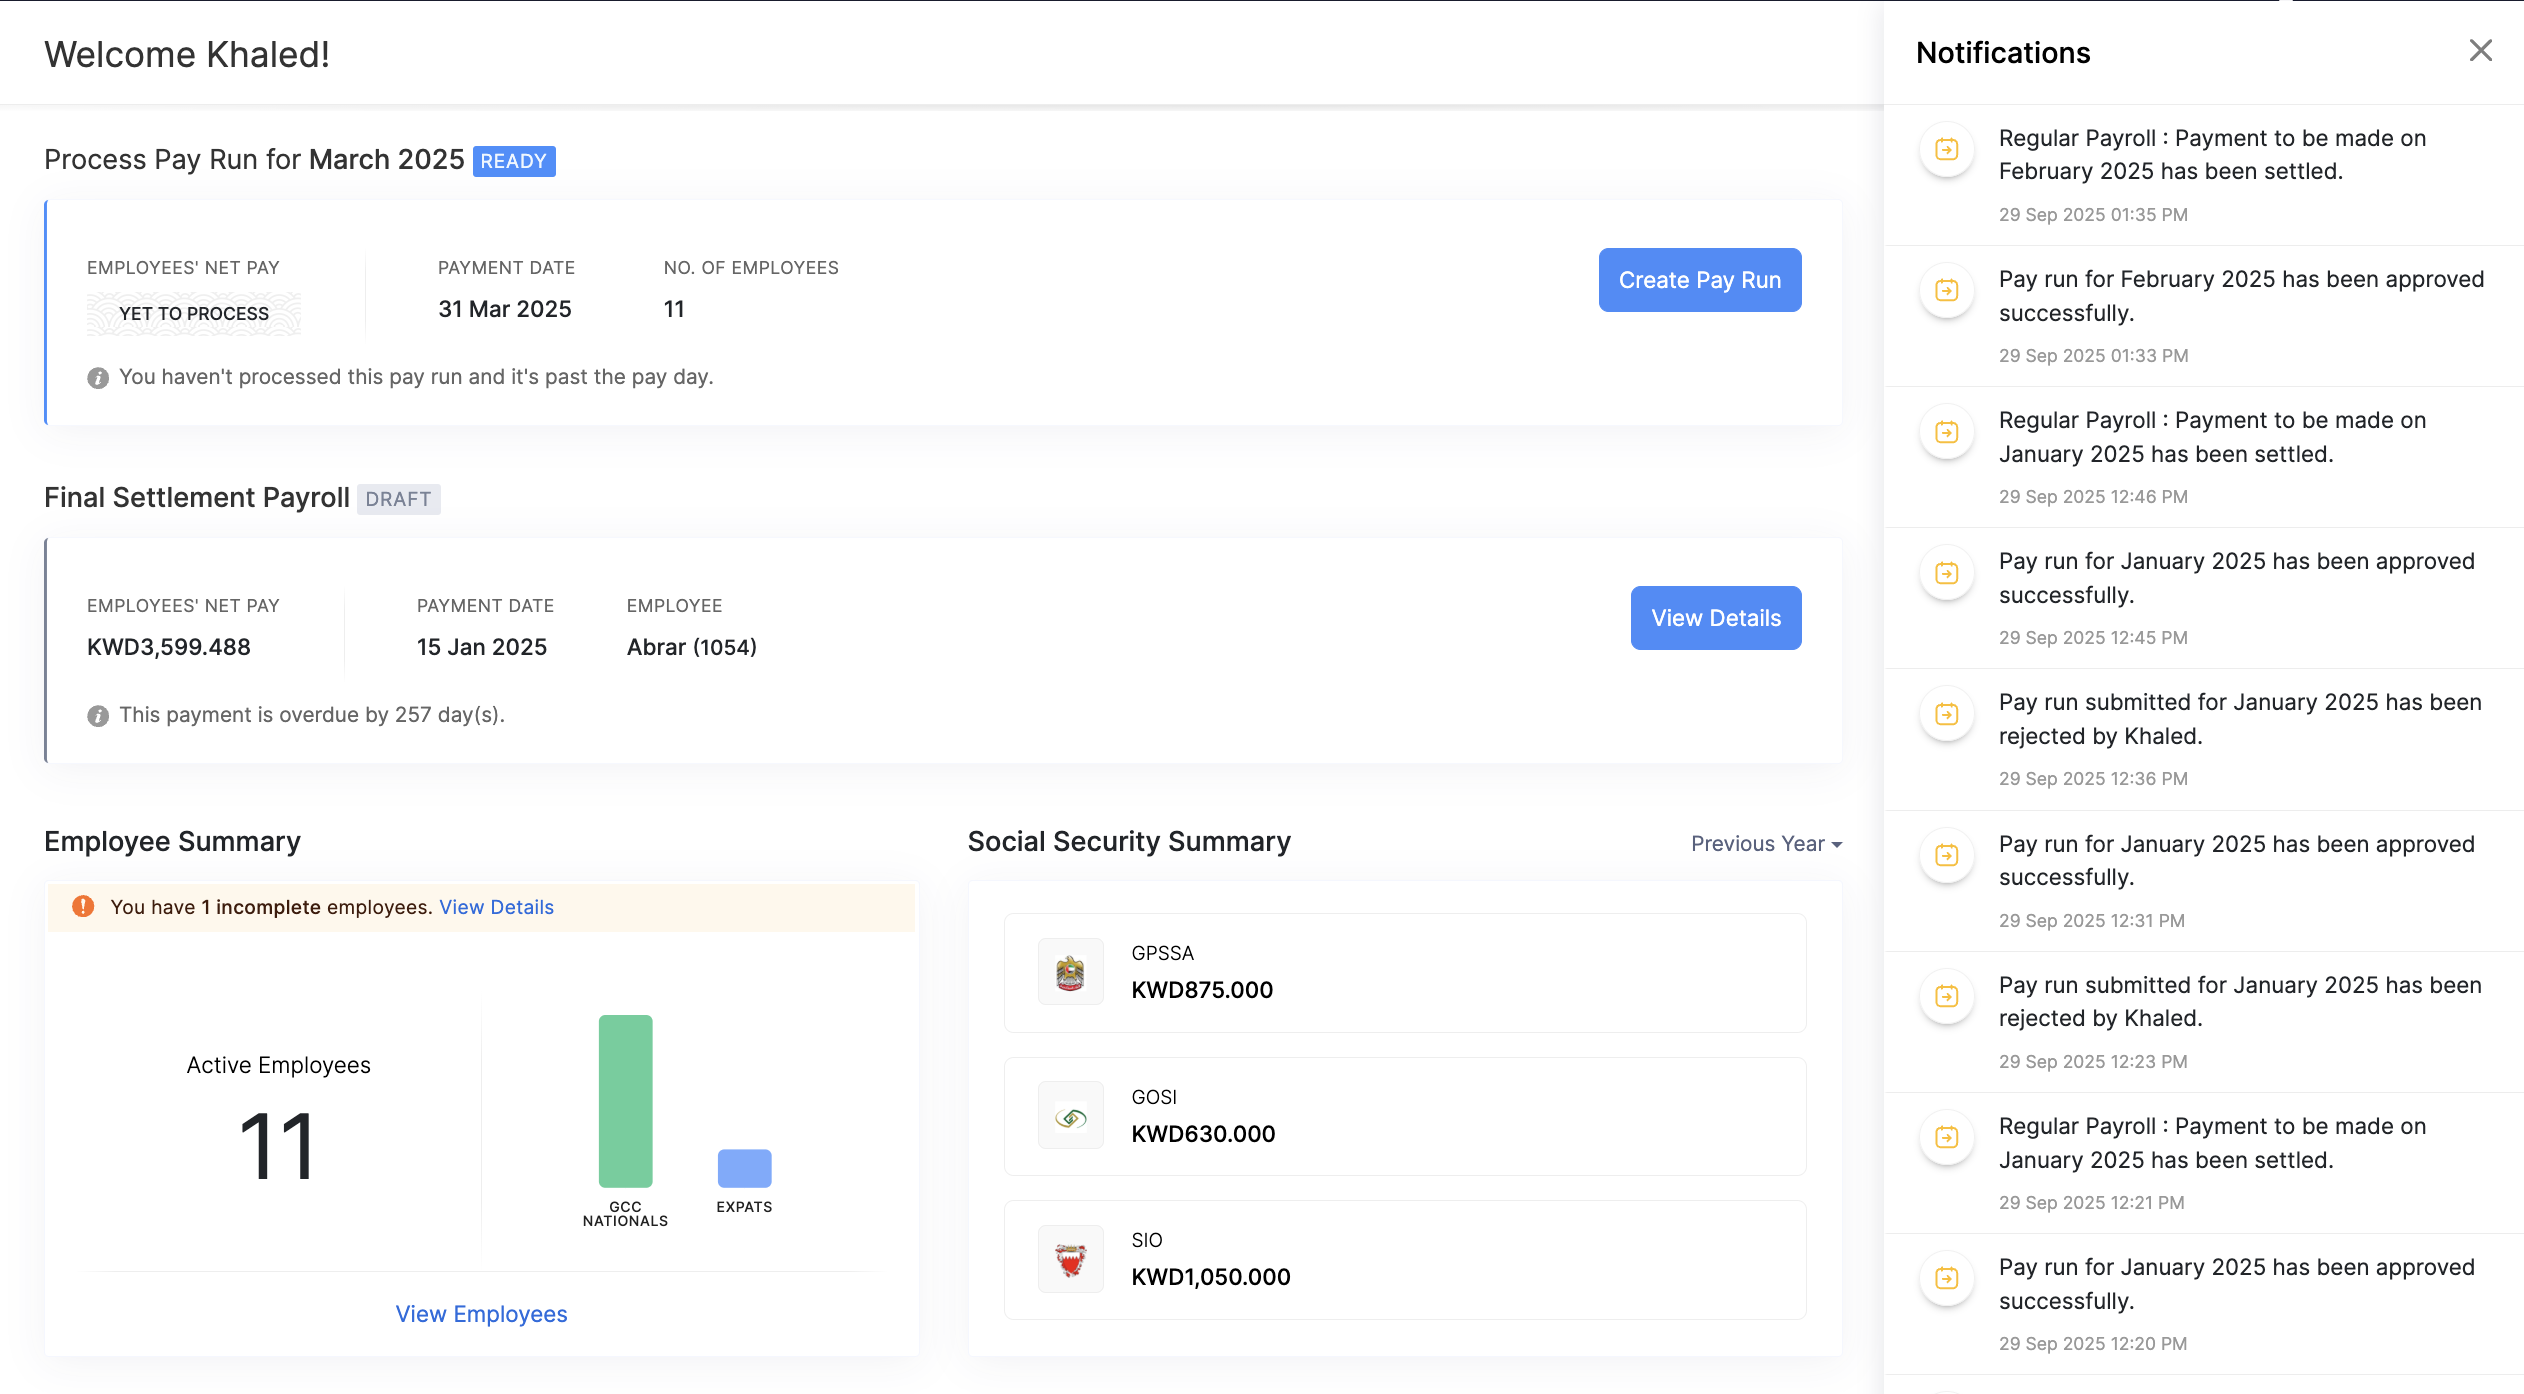Close the Notifications panel
This screenshot has height=1394, width=2524.
[x=2480, y=51]
